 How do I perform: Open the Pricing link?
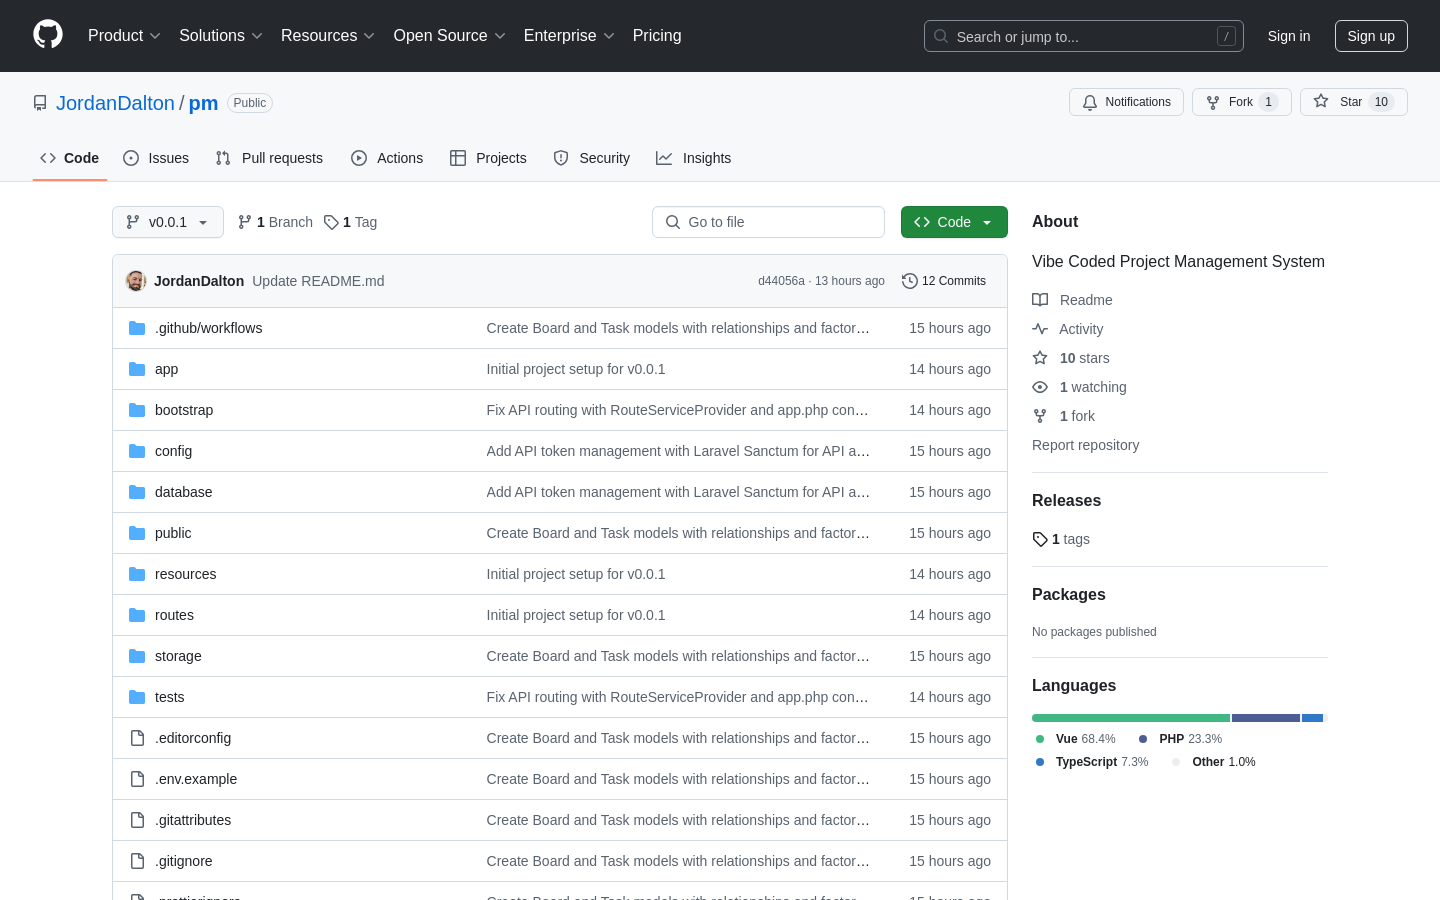[x=657, y=36]
